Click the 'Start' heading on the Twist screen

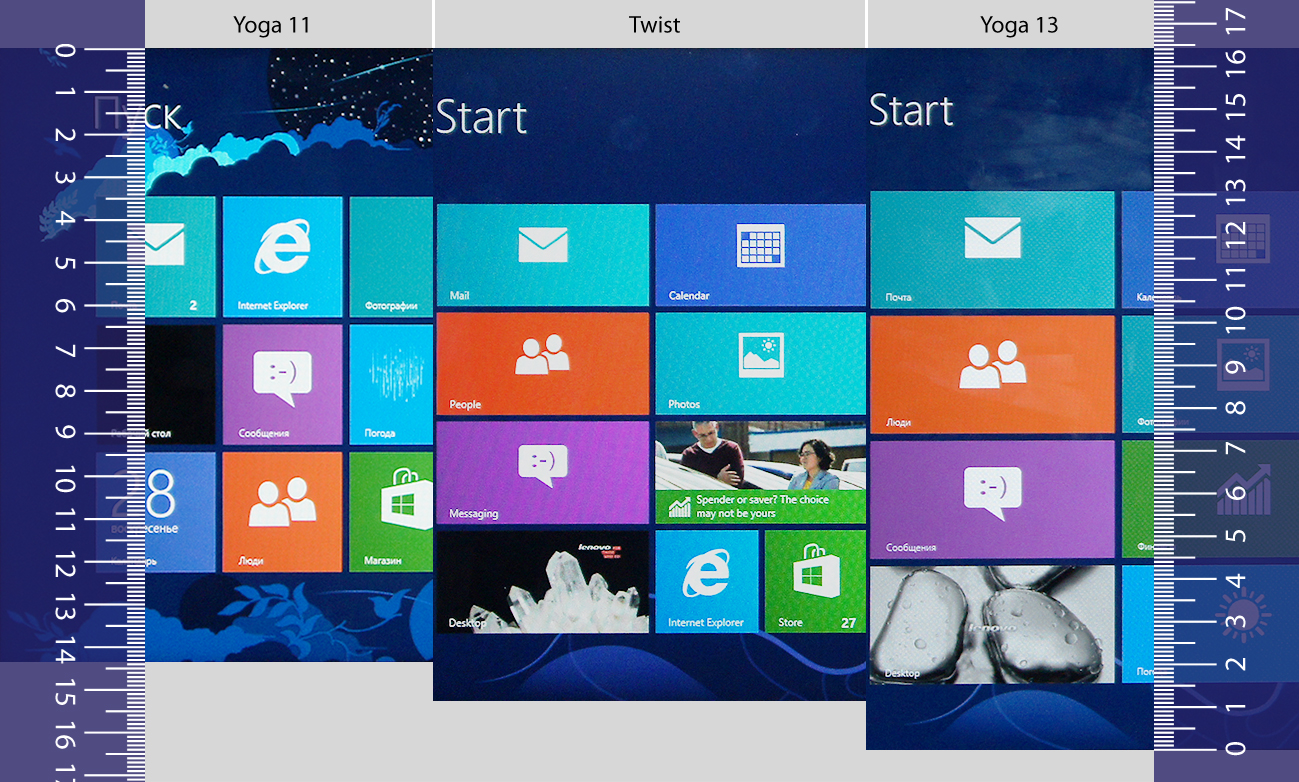click(x=482, y=117)
